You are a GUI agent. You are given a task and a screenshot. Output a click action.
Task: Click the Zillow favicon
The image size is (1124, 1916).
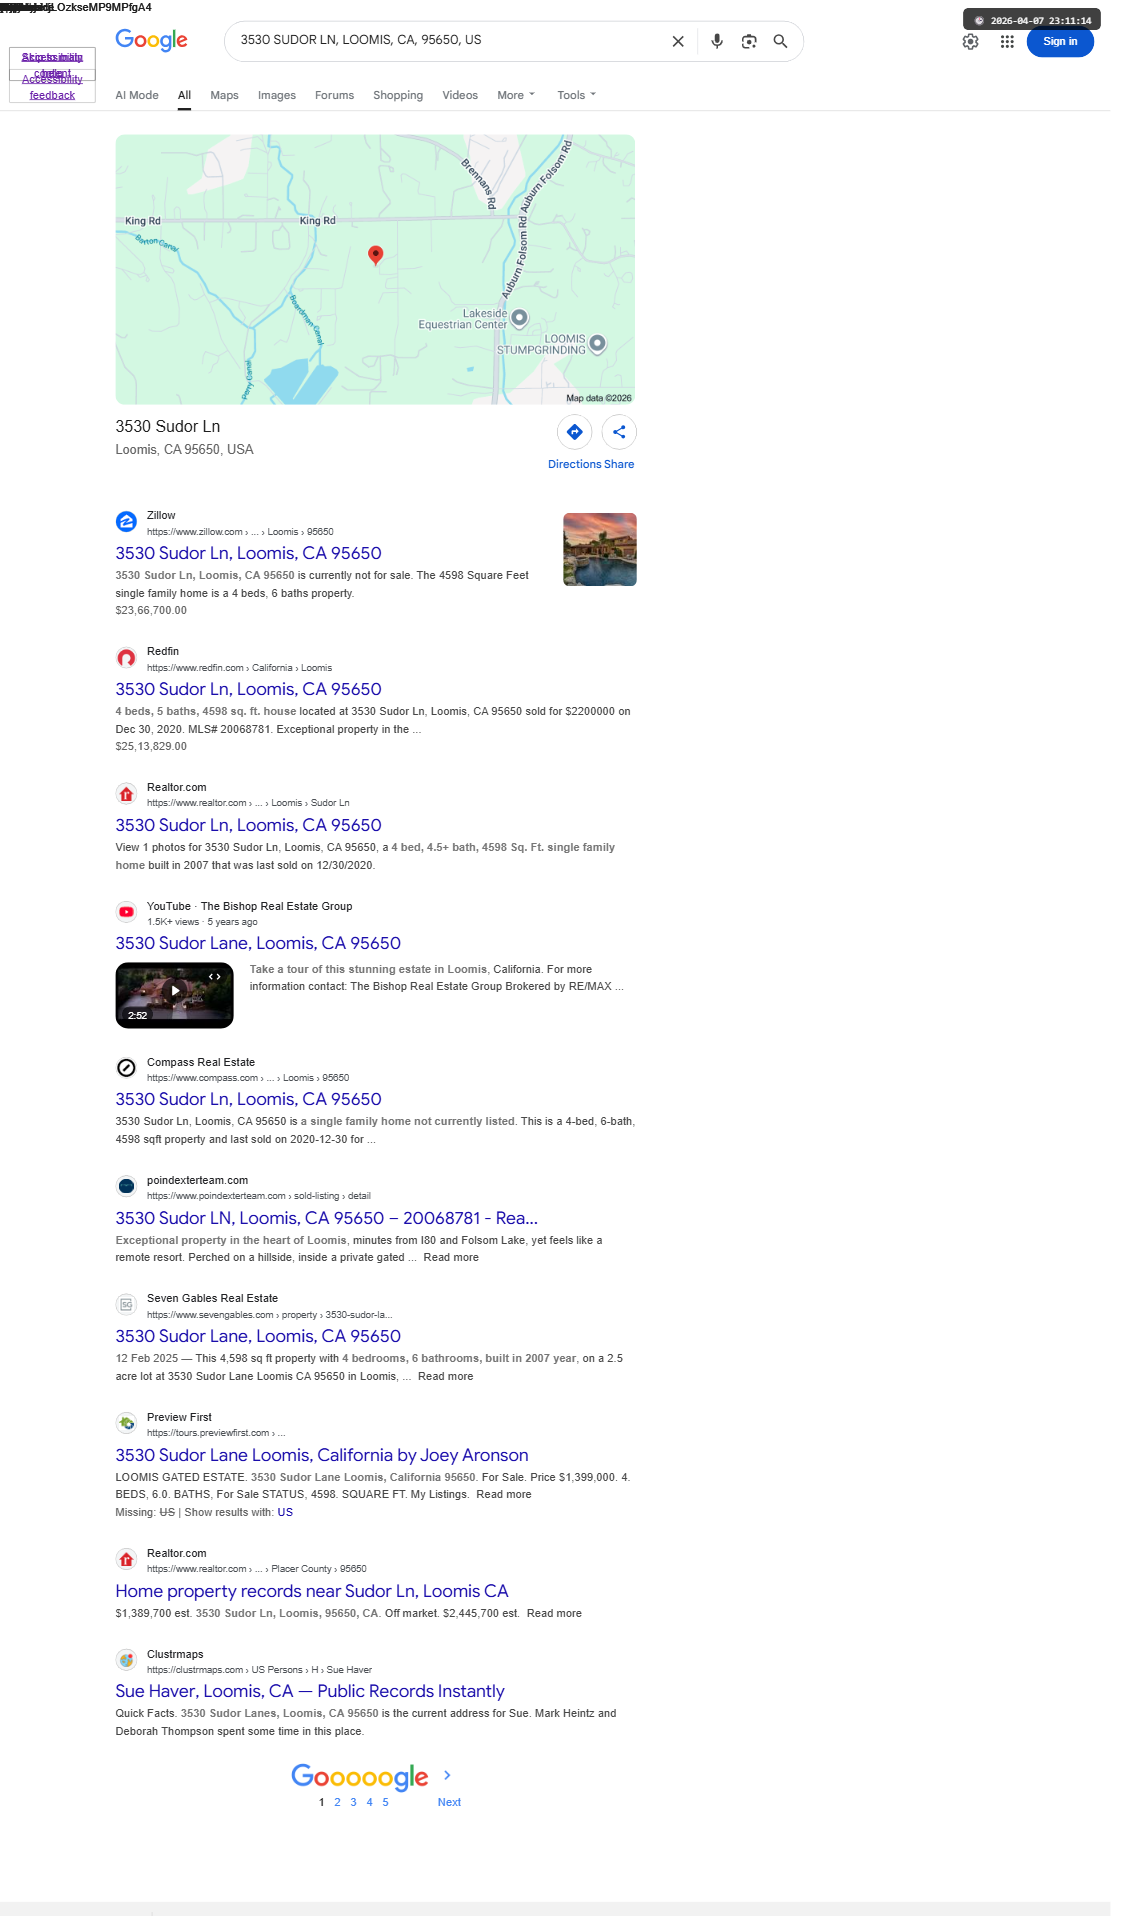tap(126, 522)
